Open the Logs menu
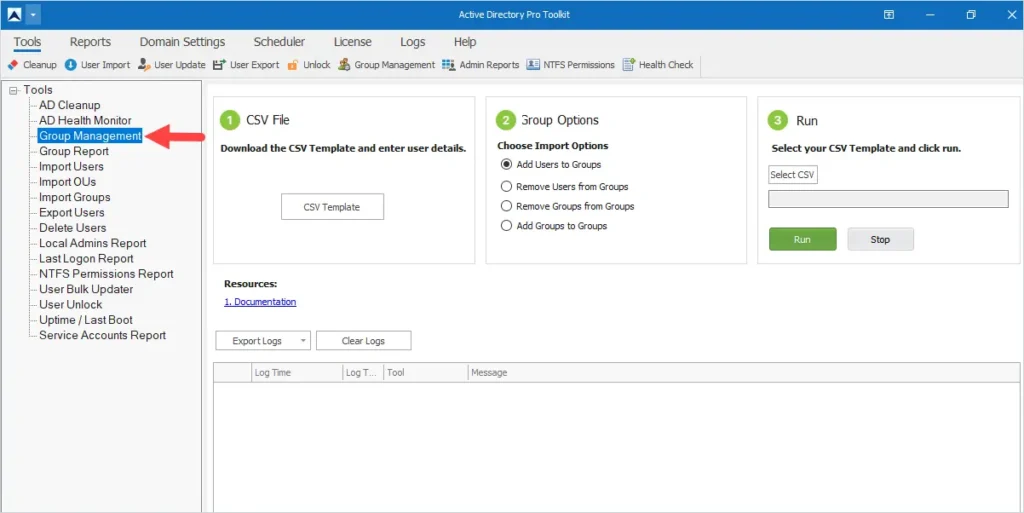Image resolution: width=1024 pixels, height=513 pixels. [413, 42]
